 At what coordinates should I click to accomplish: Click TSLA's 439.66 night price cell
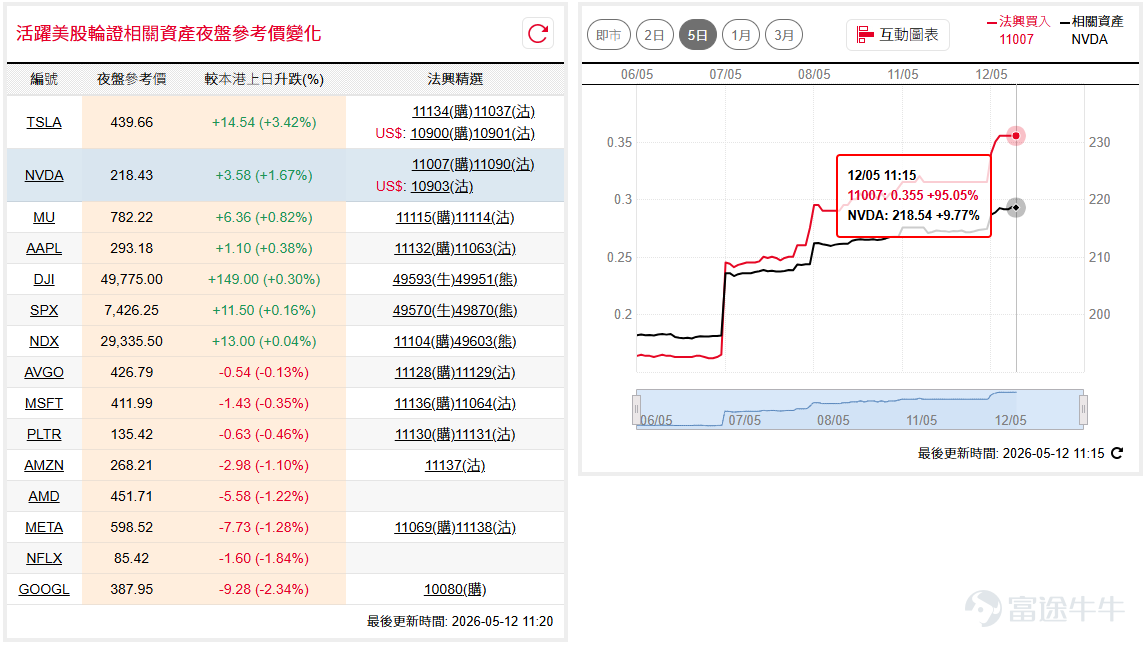tap(131, 122)
